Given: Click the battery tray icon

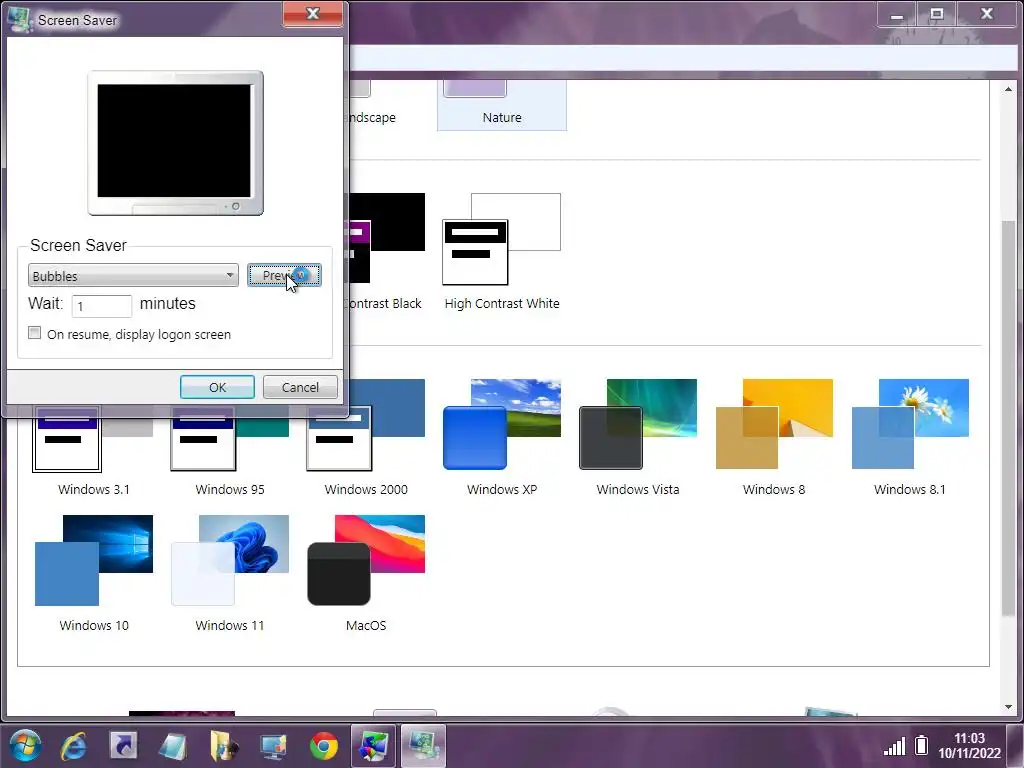Looking at the screenshot, I should point(921,745).
